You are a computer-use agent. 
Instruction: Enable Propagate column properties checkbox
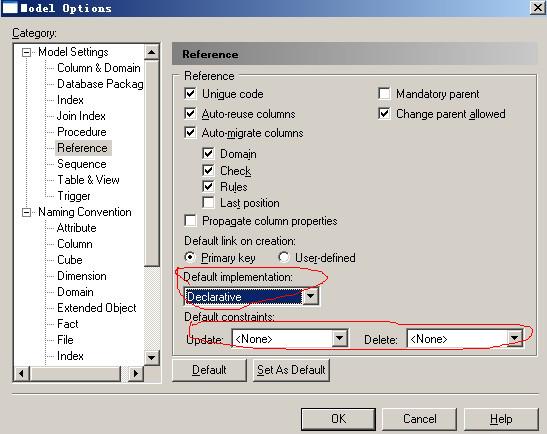[x=190, y=220]
